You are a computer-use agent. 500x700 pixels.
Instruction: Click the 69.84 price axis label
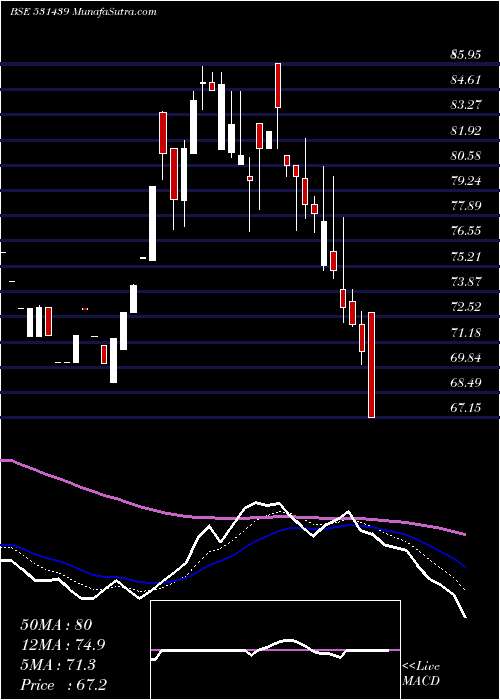[466, 358]
